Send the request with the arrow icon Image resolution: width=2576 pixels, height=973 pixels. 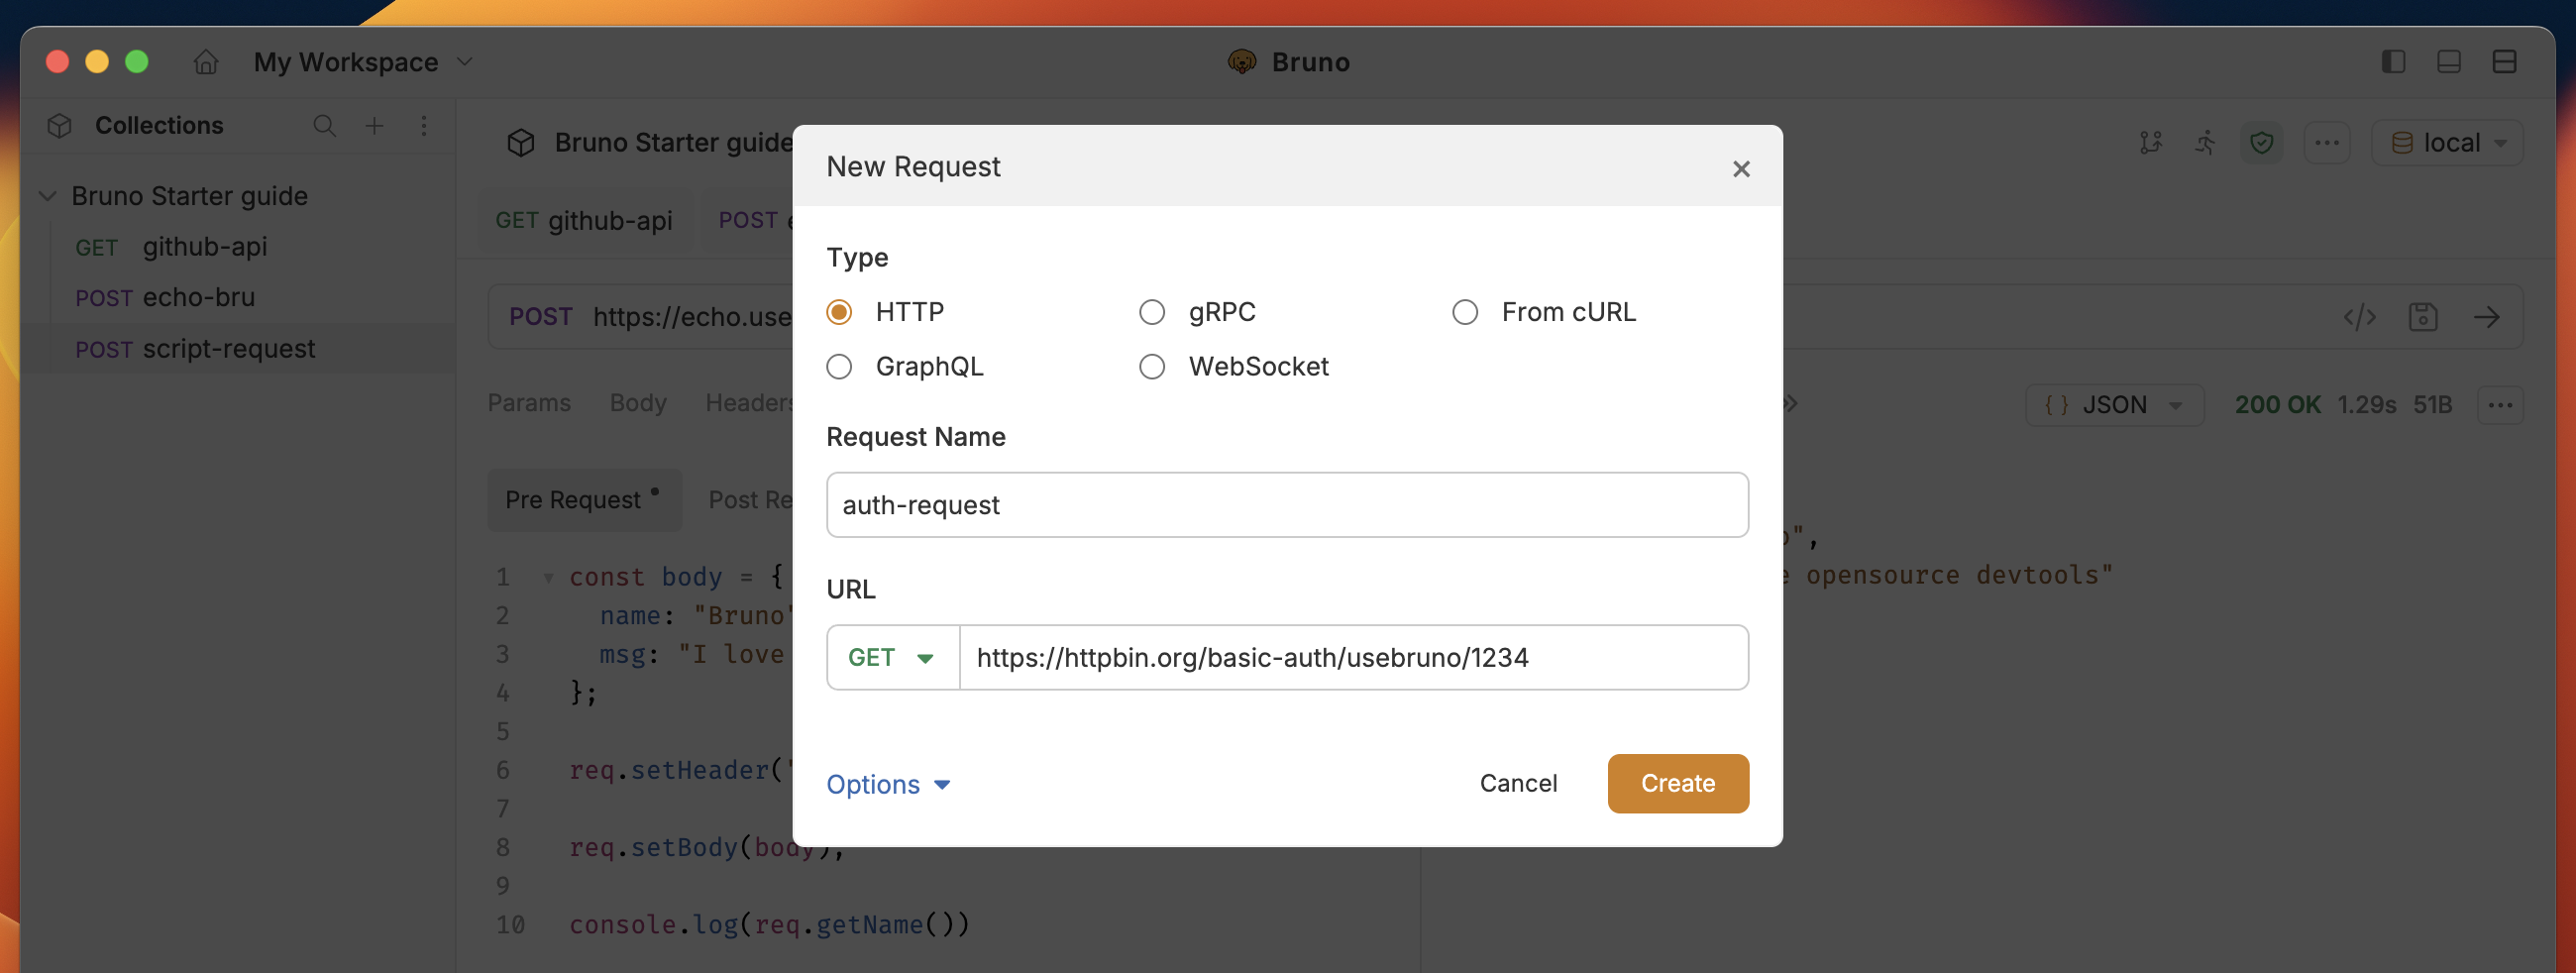coord(2486,318)
